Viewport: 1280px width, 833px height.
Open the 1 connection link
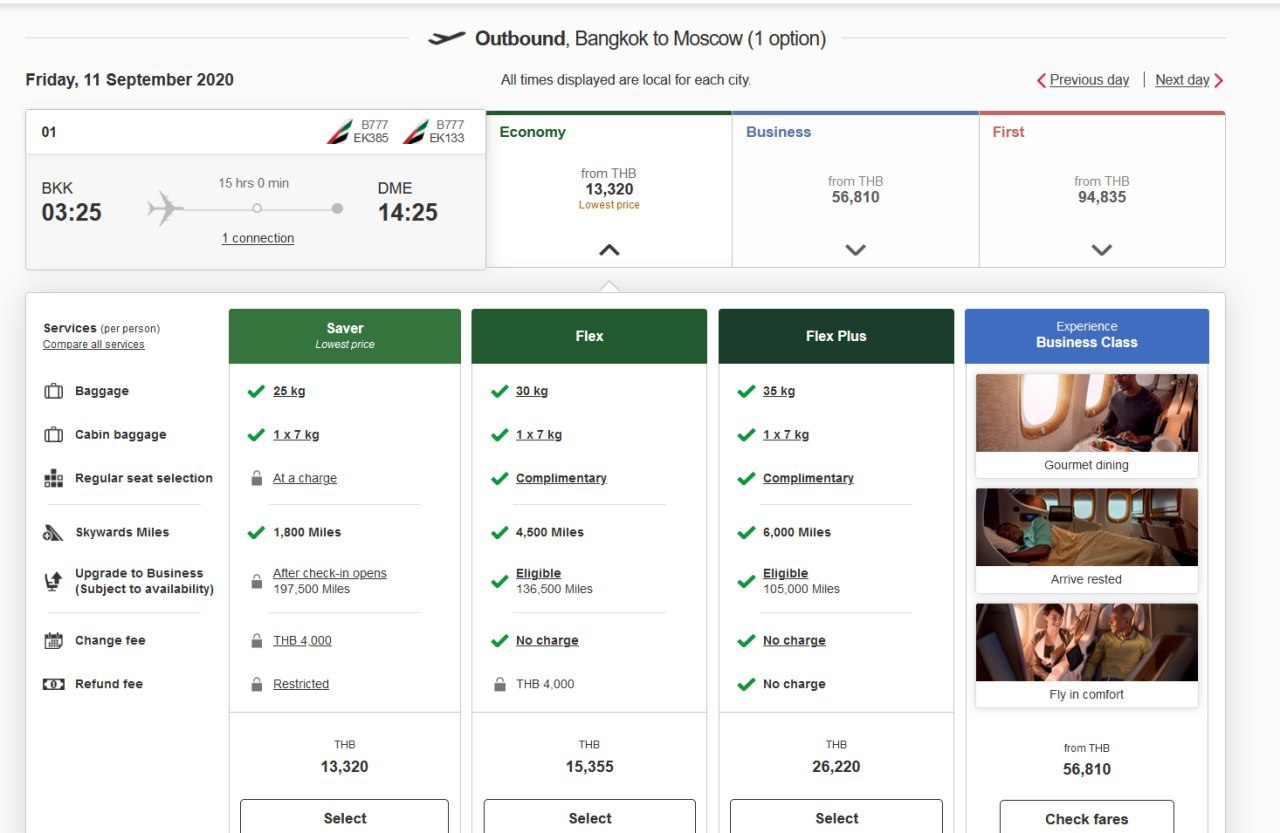(x=258, y=238)
